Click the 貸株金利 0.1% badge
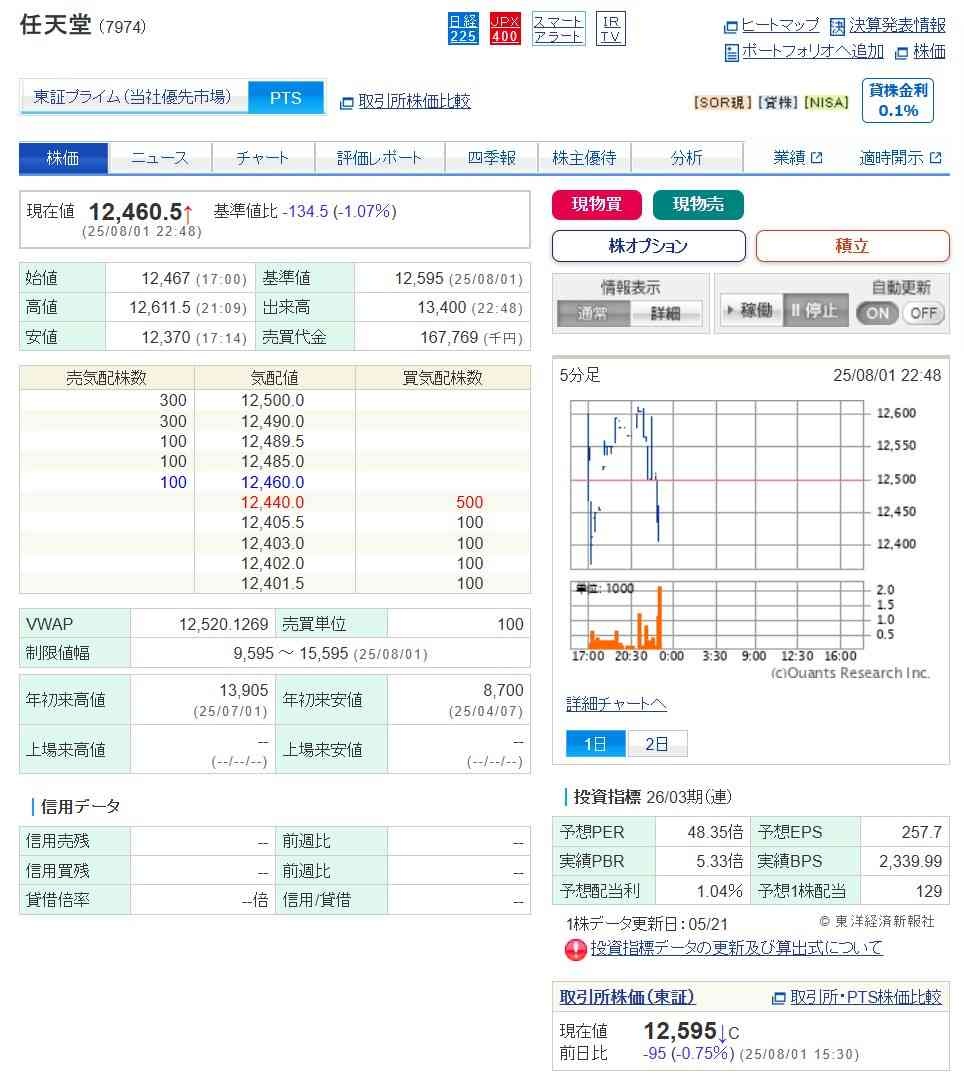The width and height of the screenshot is (964, 1086). click(x=898, y=100)
